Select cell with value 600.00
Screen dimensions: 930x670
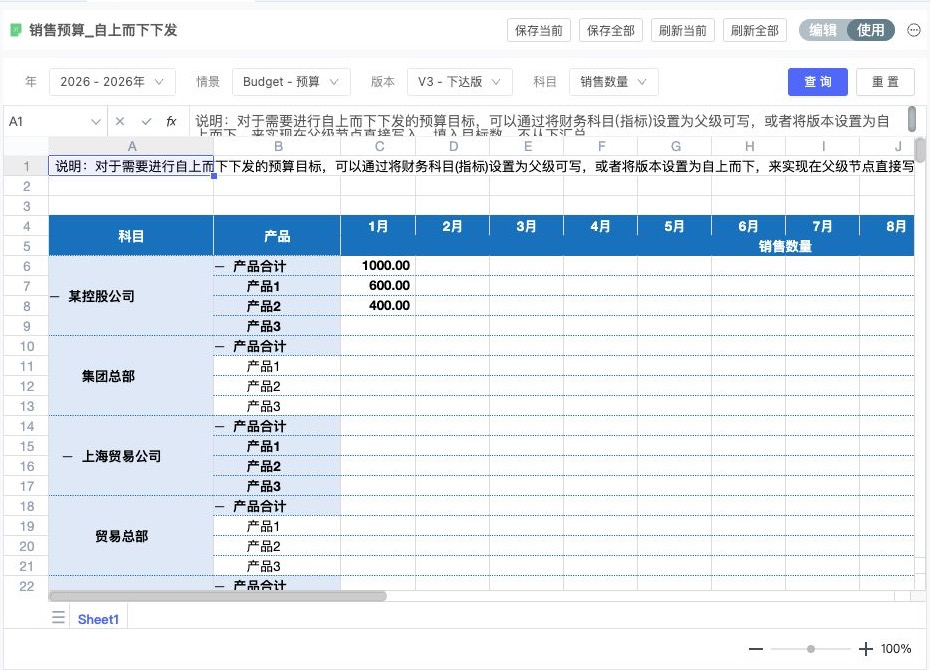378,286
